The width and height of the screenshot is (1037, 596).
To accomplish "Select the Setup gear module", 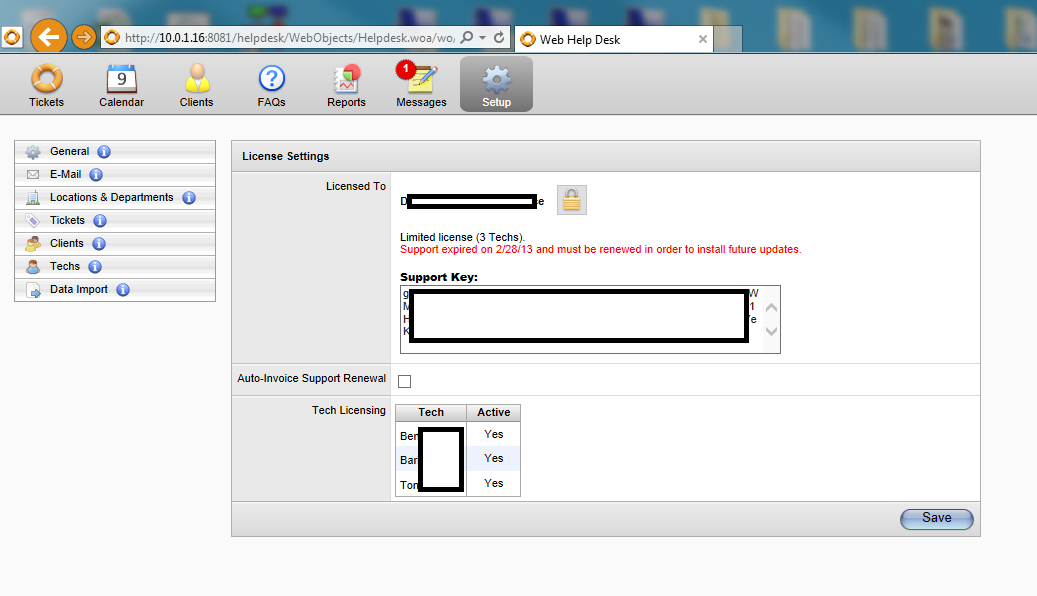I will pos(496,84).
